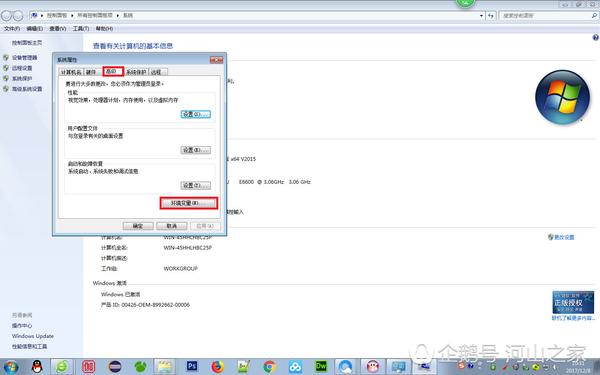This screenshot has height=375, width=600.
Task: Click 设置 button in 启动和故障恢复 section
Action: point(196,185)
